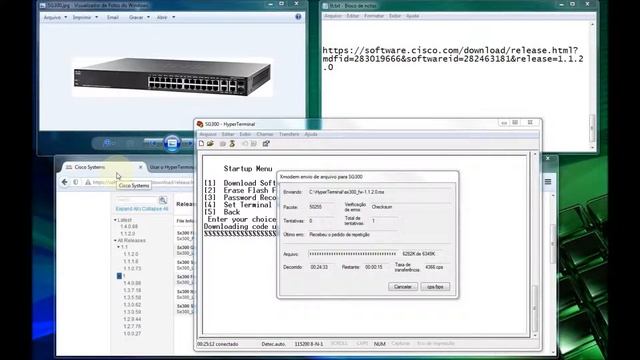640x360 pixels.
Task: Click the Xmodem file transfer progress bar
Action: [x=353, y=254]
